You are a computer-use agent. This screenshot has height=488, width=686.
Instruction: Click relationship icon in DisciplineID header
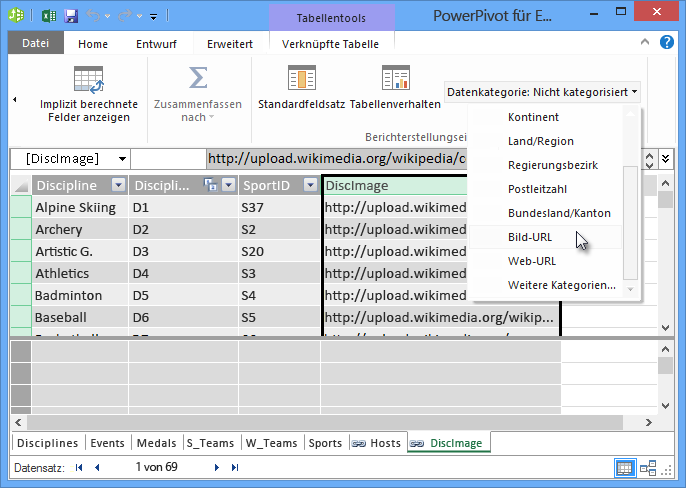(x=210, y=185)
